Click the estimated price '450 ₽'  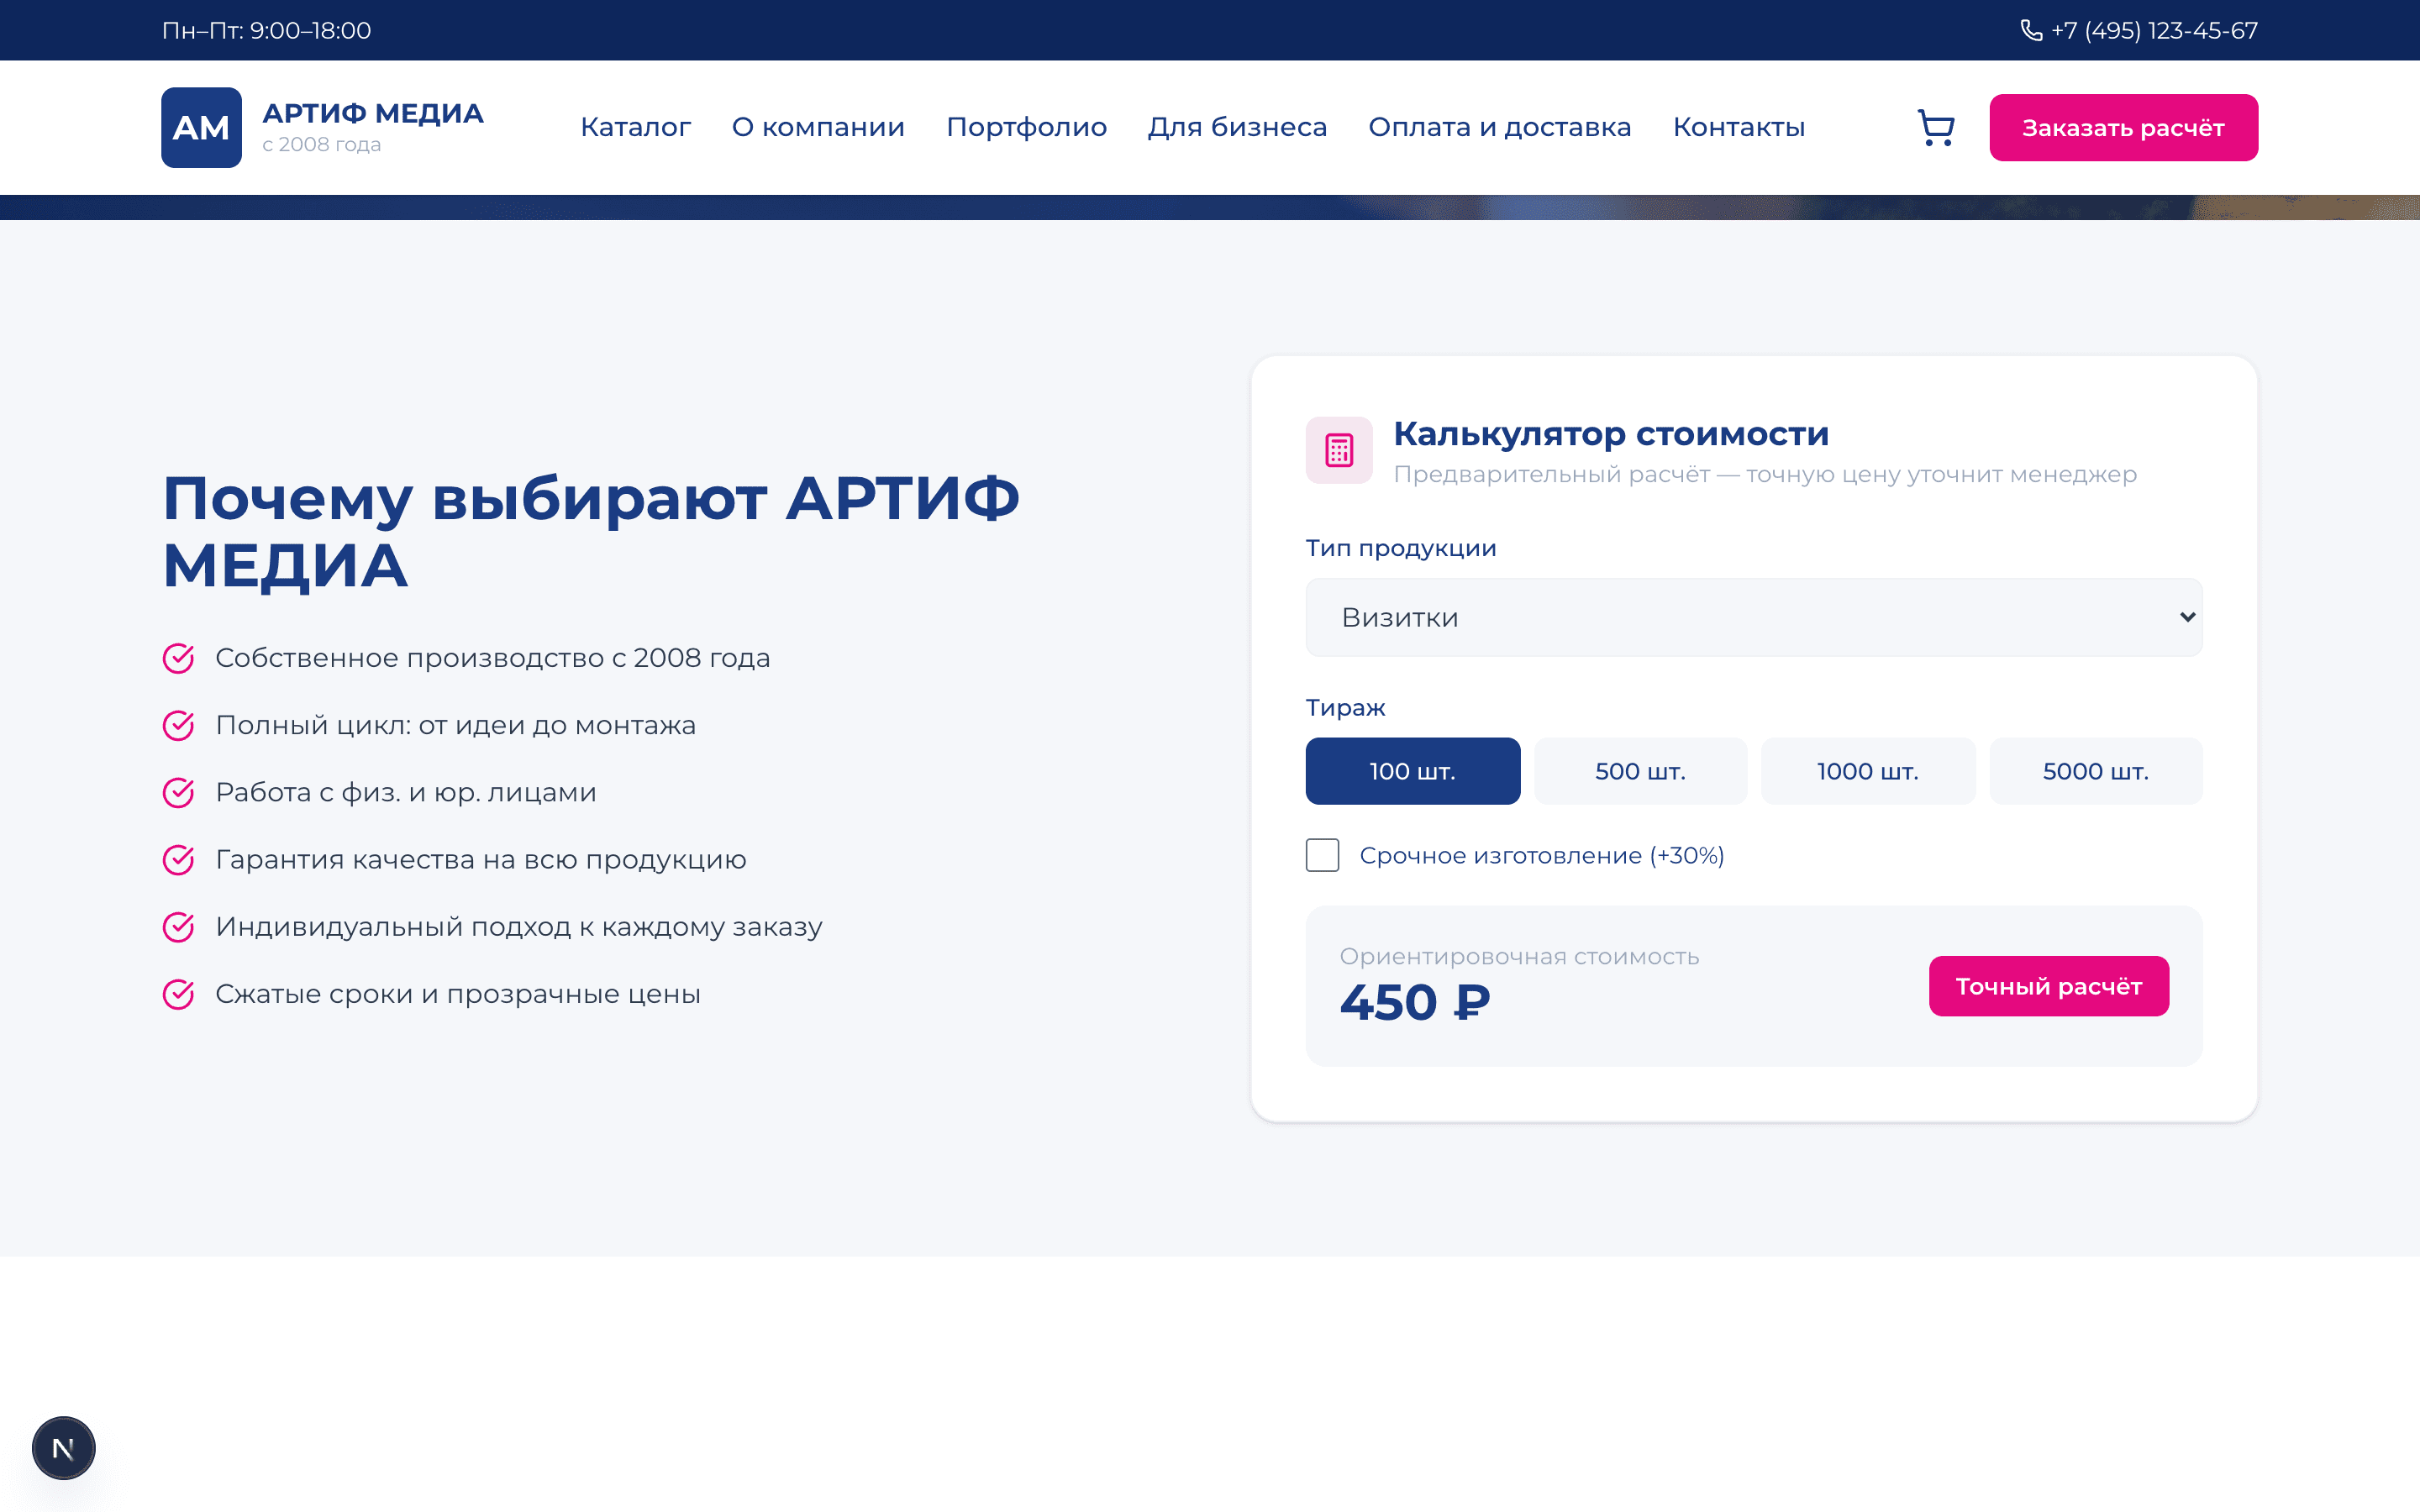tap(1414, 1002)
